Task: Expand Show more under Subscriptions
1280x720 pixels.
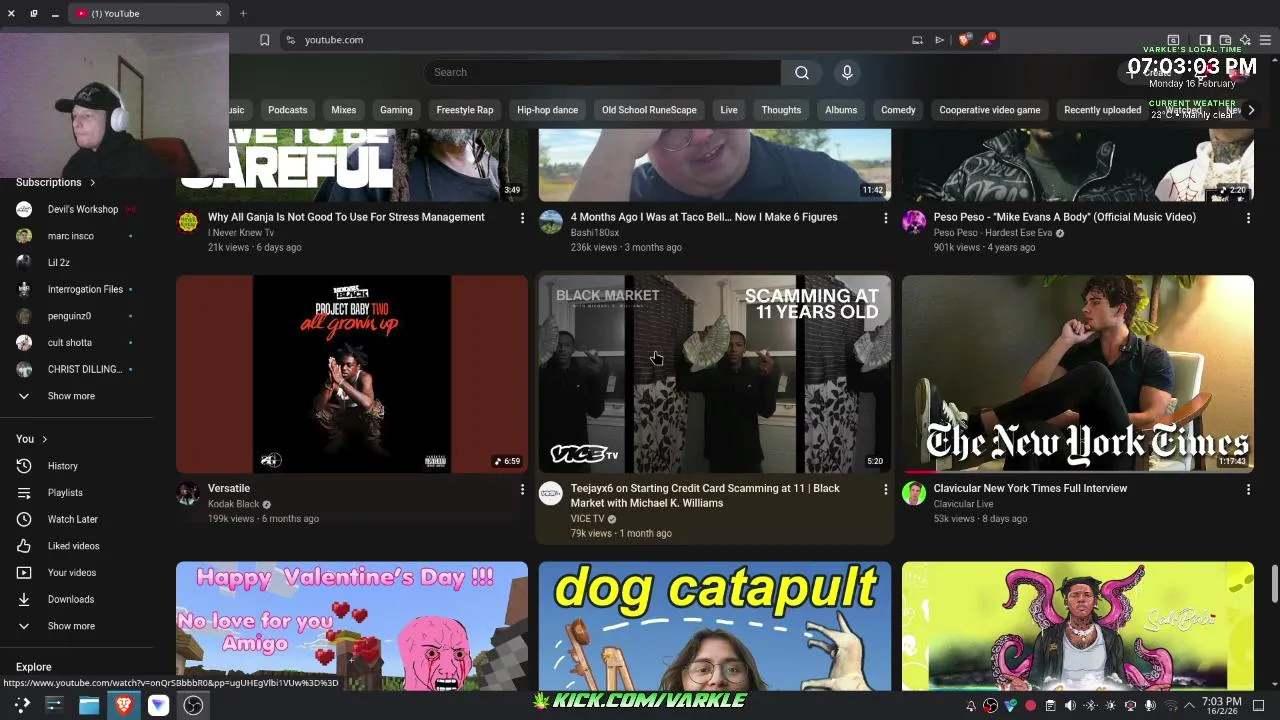Action: click(71, 396)
